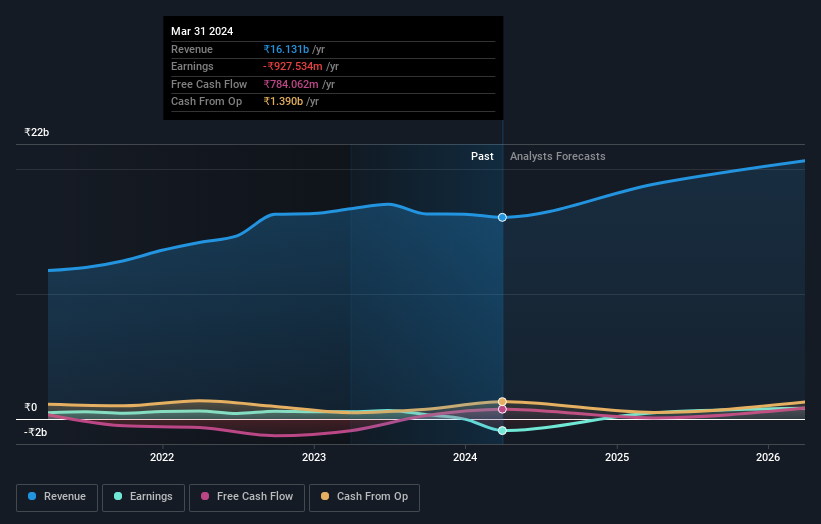
Task: Click the Earnings row label in tooltip
Action: [192, 66]
